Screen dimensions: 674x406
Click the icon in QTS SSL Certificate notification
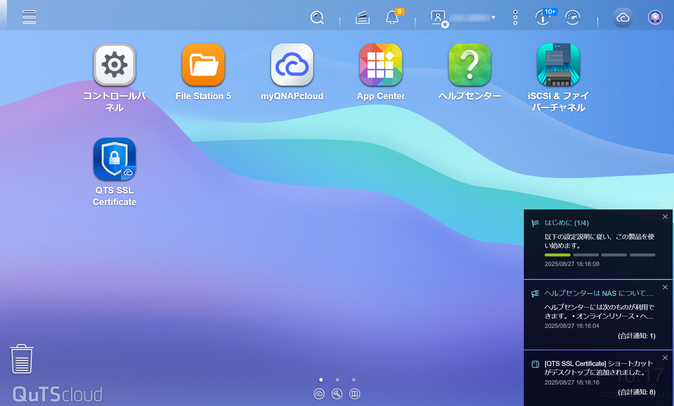pyautogui.click(x=535, y=364)
